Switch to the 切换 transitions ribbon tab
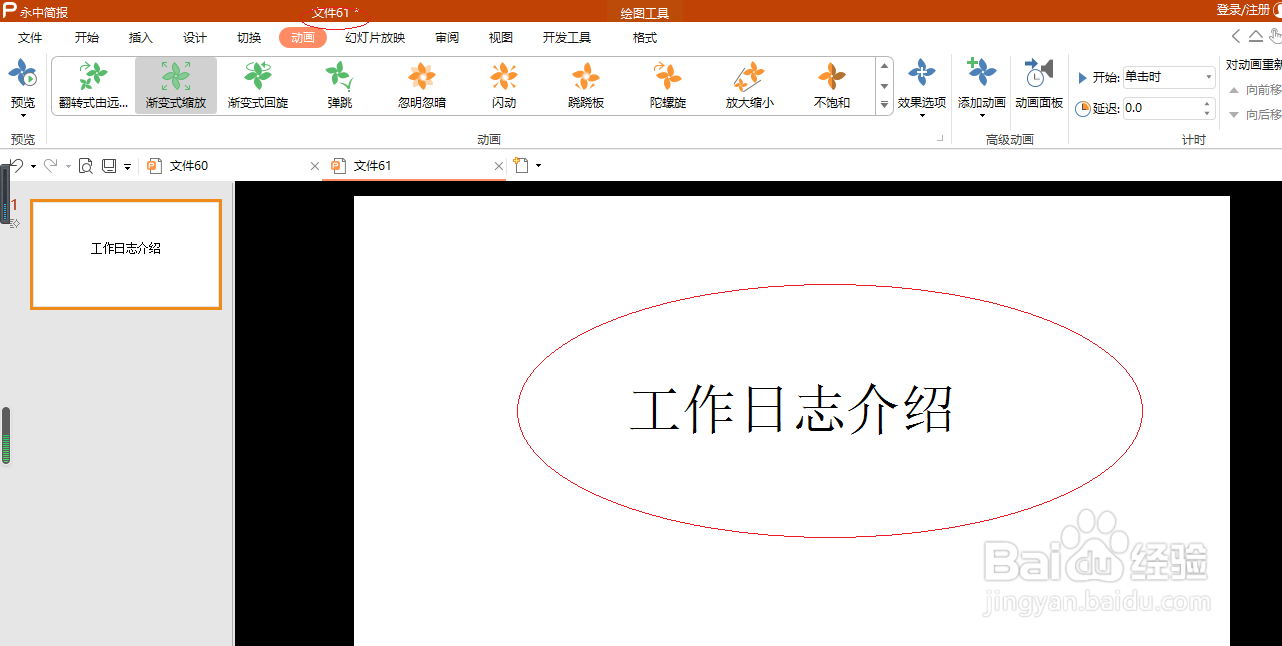Screen dimensions: 1282x646 tap(248, 37)
